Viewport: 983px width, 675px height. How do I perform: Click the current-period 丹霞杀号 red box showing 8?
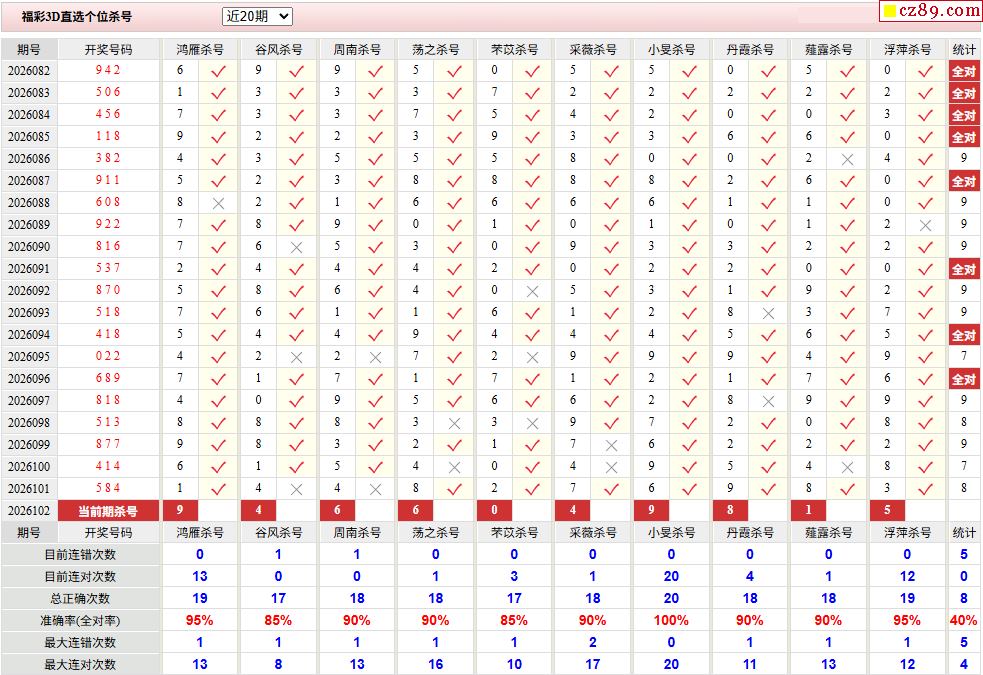[730, 510]
